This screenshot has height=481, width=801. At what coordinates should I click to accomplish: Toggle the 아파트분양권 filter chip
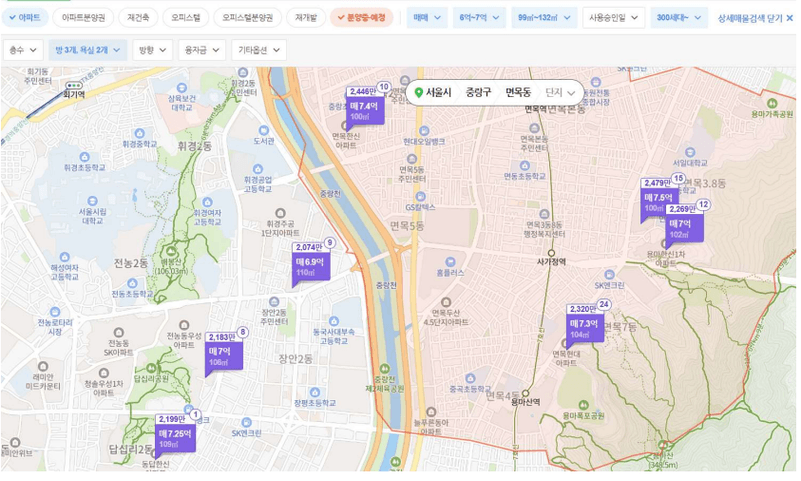(83, 17)
